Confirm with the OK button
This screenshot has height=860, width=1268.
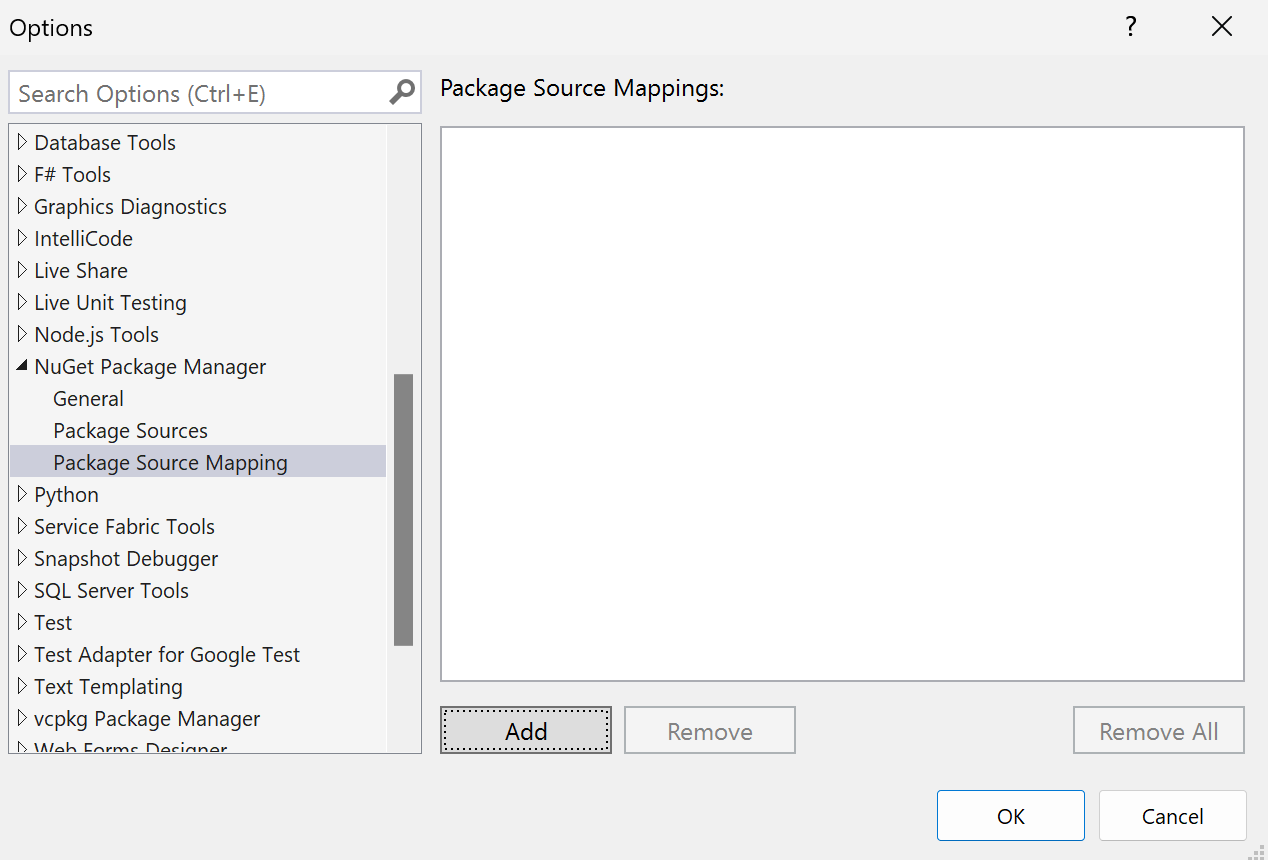tap(1011, 816)
